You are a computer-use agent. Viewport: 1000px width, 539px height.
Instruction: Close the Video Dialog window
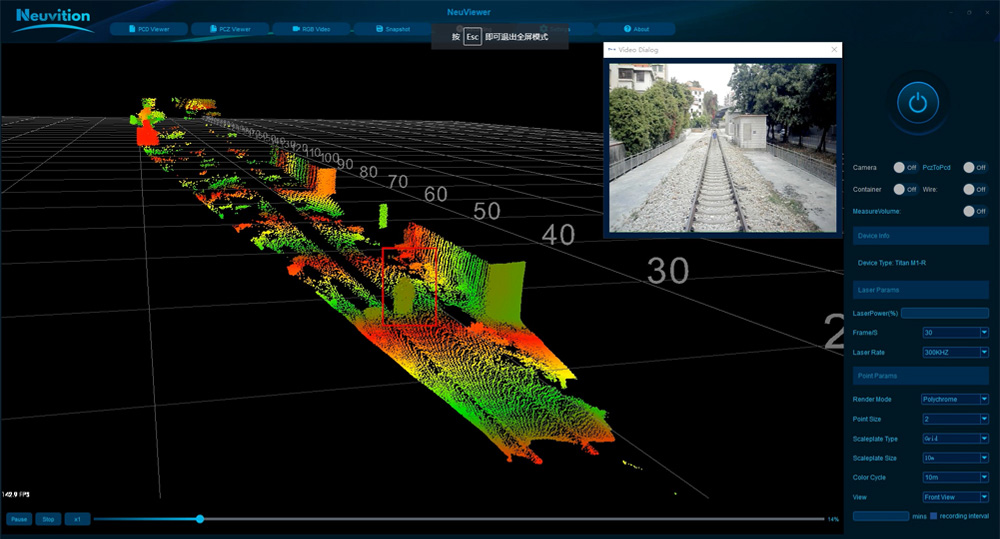point(834,49)
